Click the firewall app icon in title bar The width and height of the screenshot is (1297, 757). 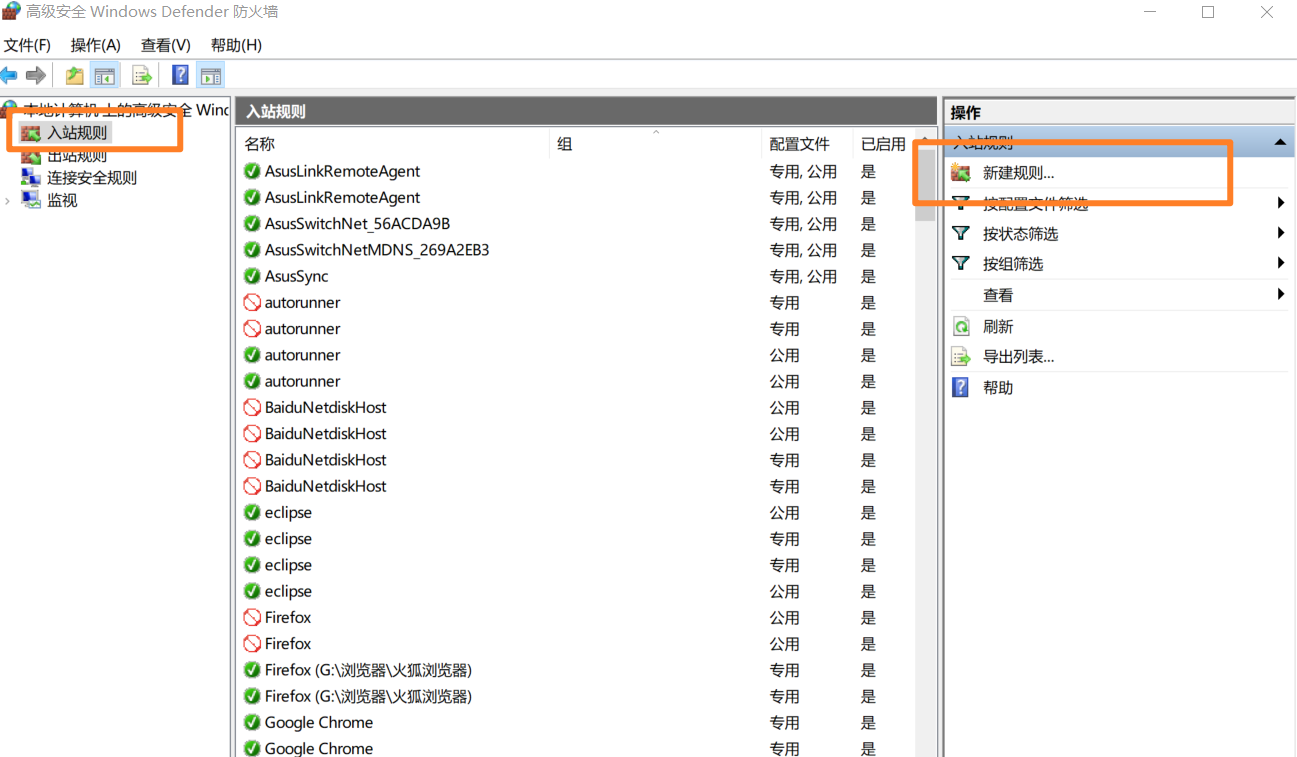pyautogui.click(x=11, y=12)
